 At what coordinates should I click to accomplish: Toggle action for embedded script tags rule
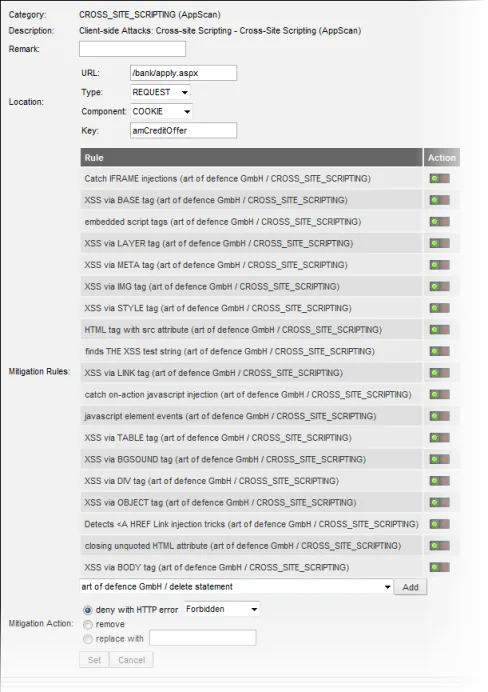440,222
